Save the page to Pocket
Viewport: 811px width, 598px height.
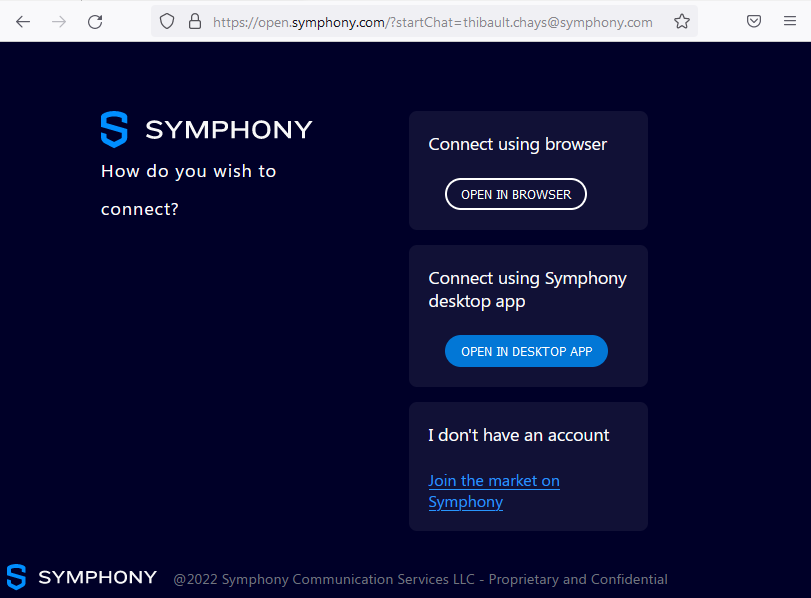755,21
